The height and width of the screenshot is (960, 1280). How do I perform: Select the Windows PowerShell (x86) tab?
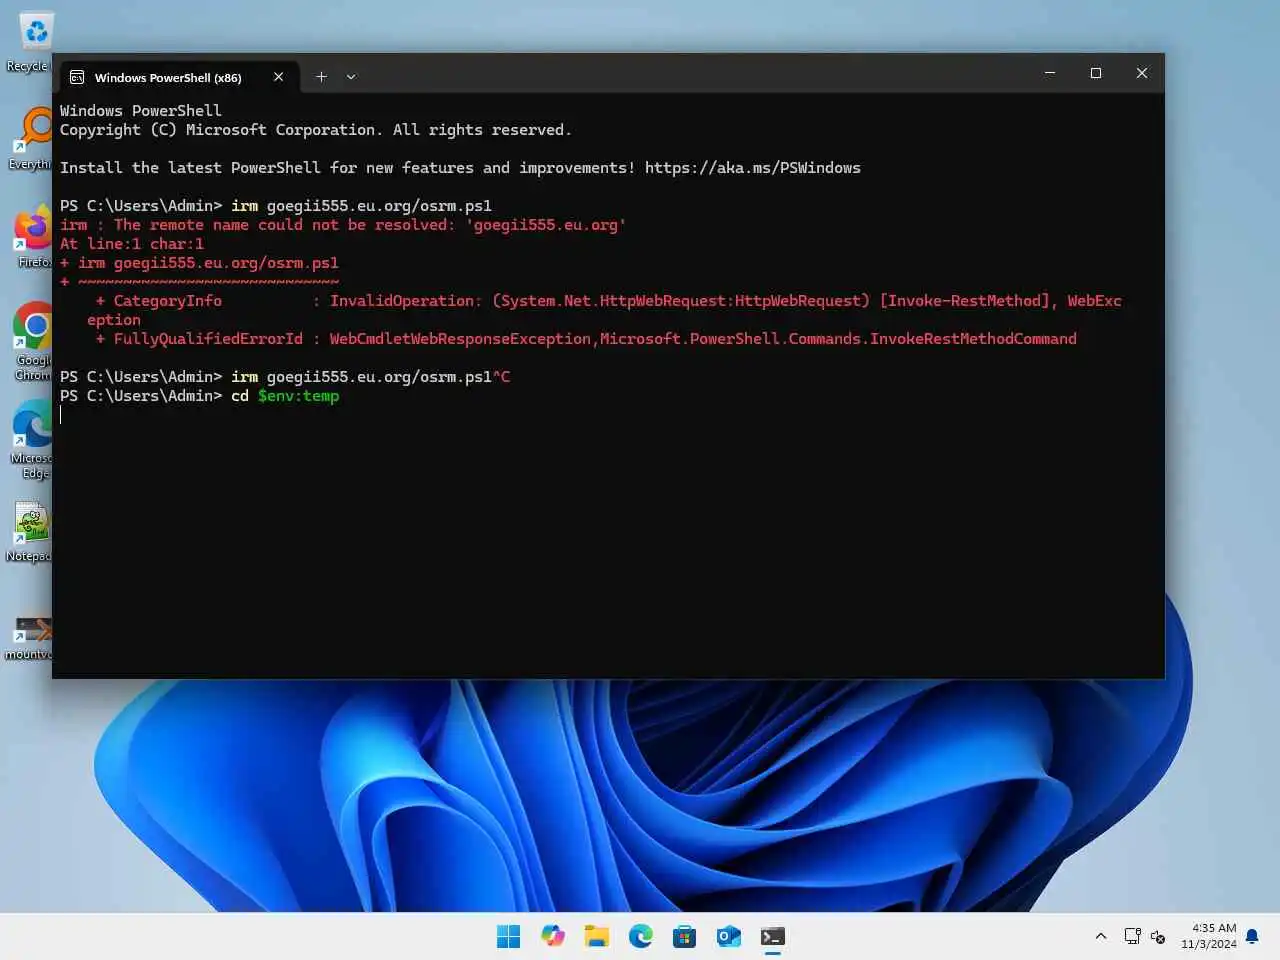click(x=179, y=77)
